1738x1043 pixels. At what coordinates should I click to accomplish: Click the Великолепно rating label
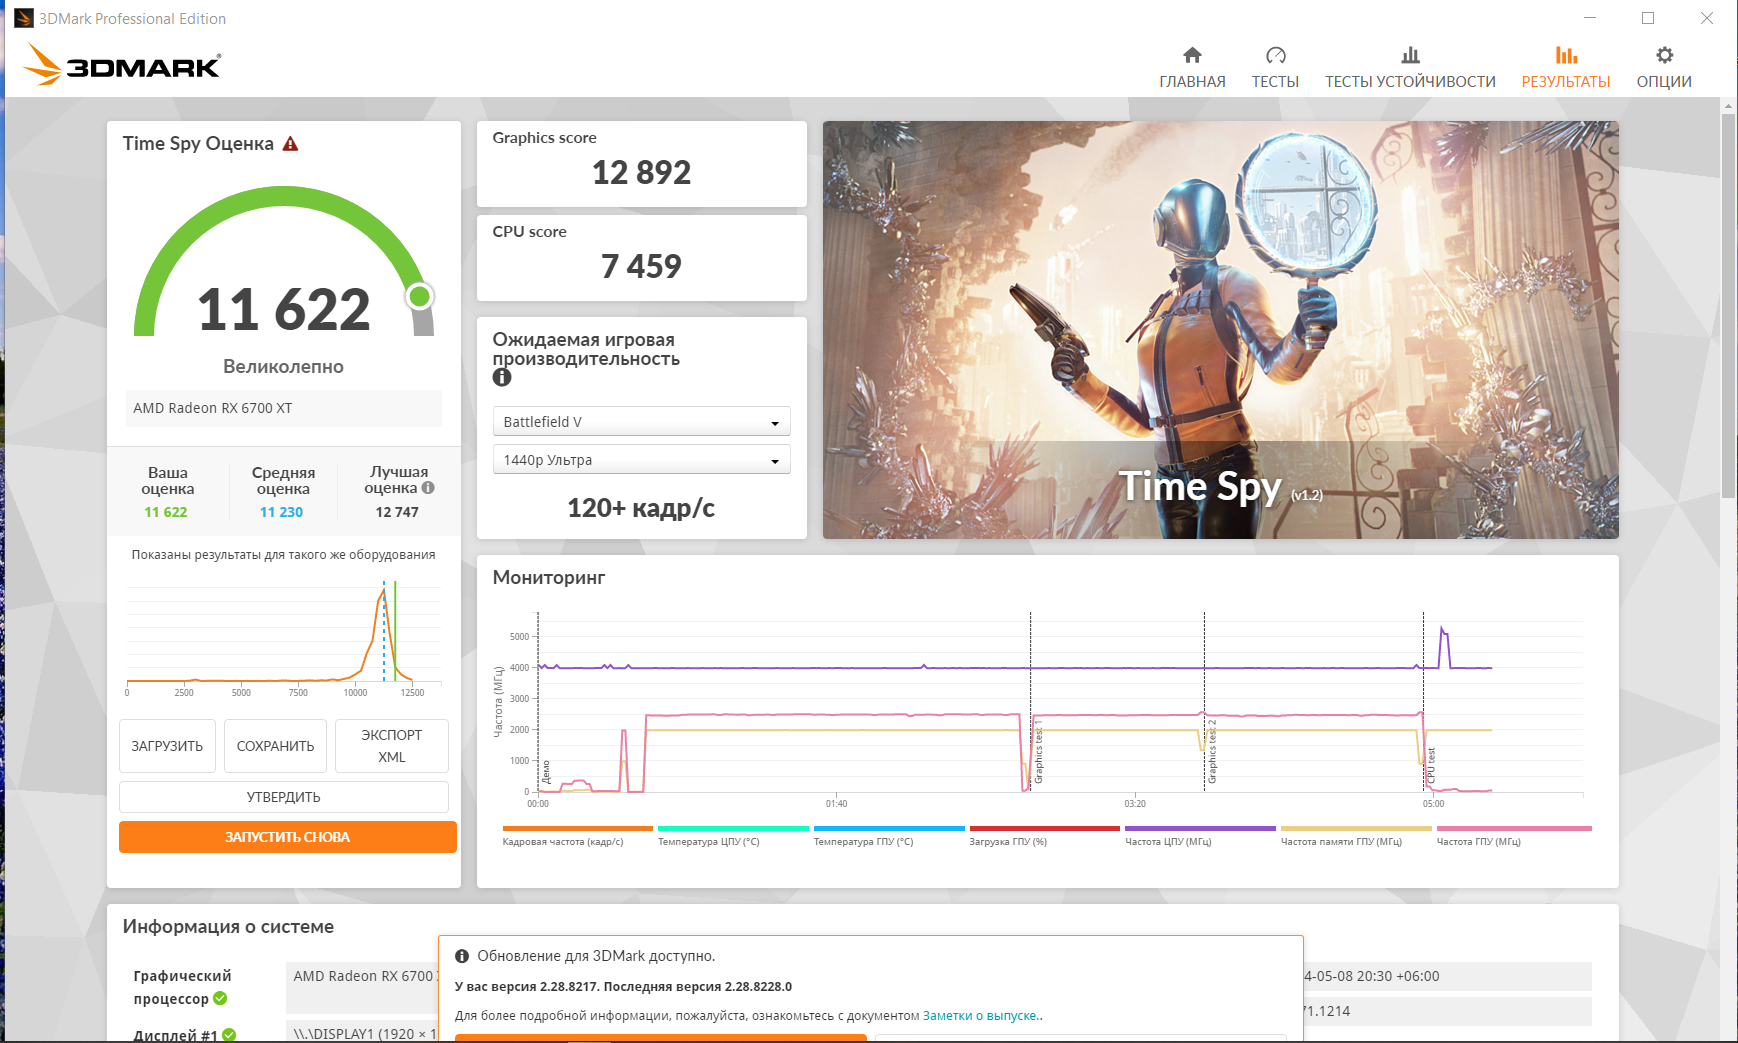[283, 367]
